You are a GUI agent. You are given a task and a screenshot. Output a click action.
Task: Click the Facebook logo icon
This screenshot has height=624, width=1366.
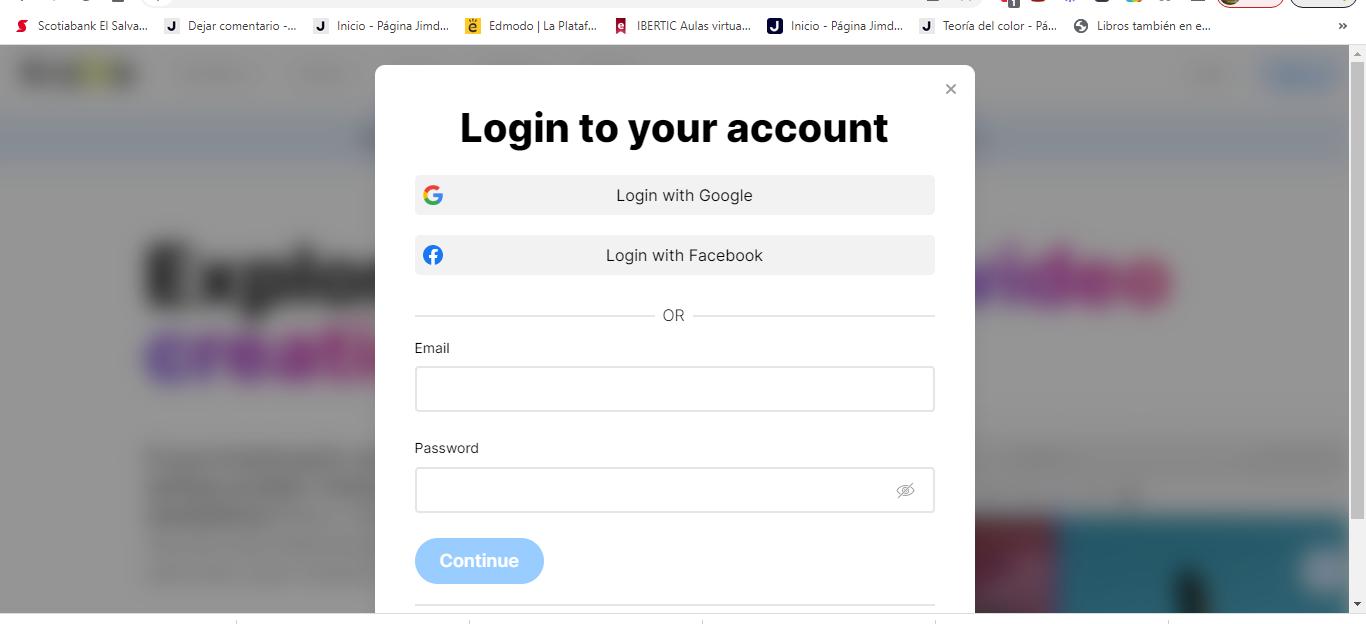(433, 255)
